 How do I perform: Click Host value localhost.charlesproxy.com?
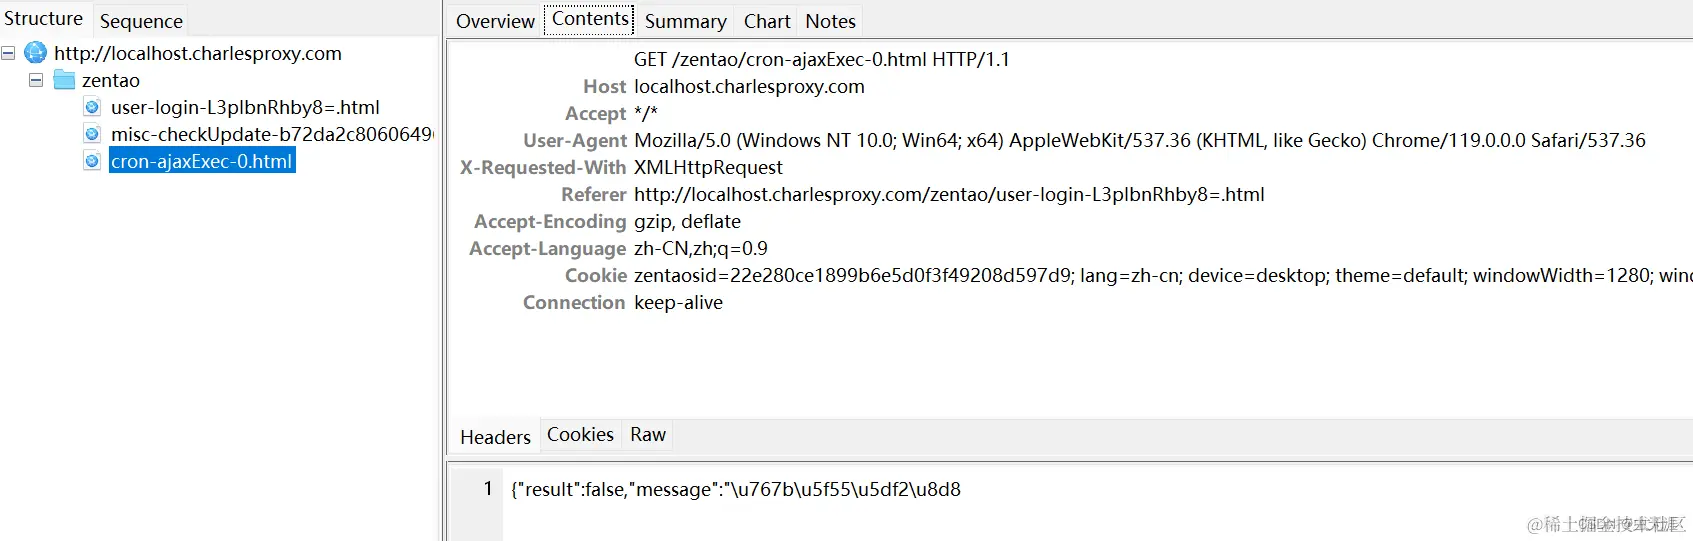pyautogui.click(x=749, y=86)
